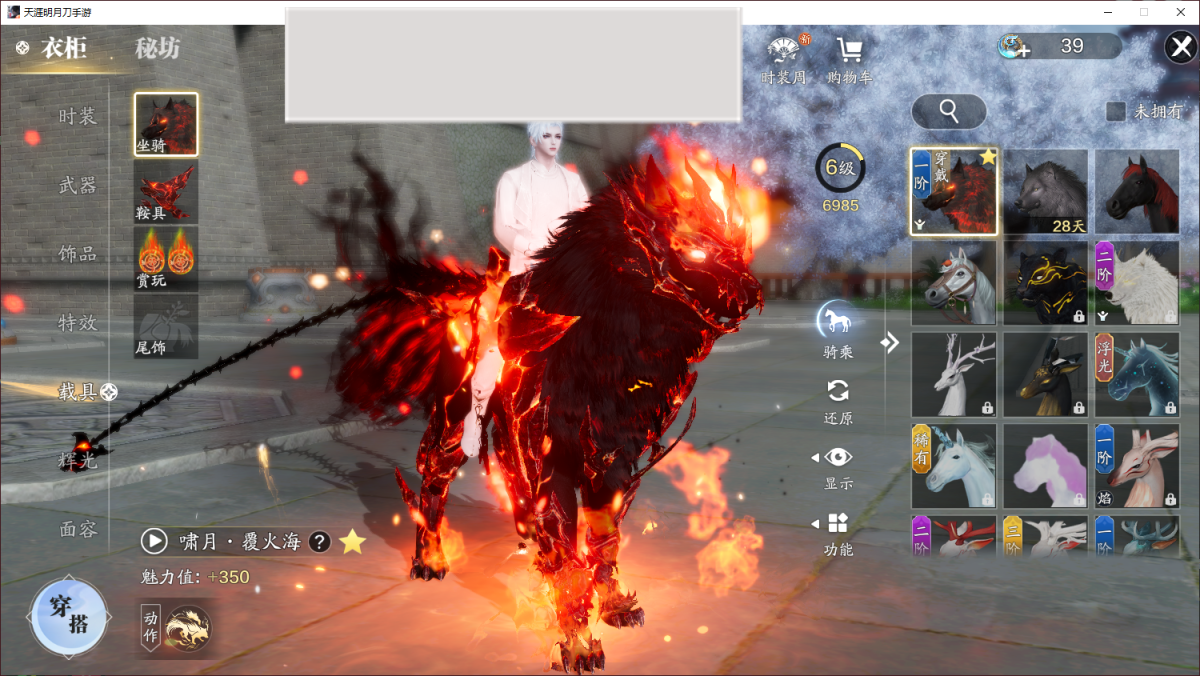This screenshot has height=676, width=1200.
Task: Choose the 赏玩 flame ornaments category
Action: (166, 258)
